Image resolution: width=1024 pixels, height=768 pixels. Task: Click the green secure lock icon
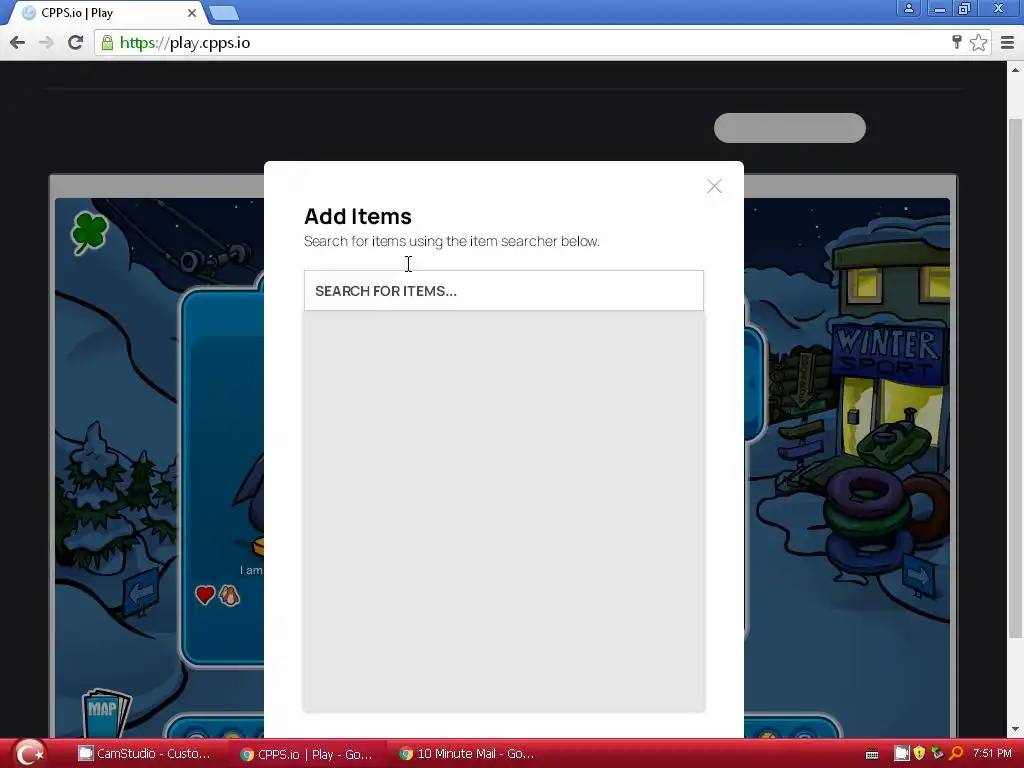point(107,42)
